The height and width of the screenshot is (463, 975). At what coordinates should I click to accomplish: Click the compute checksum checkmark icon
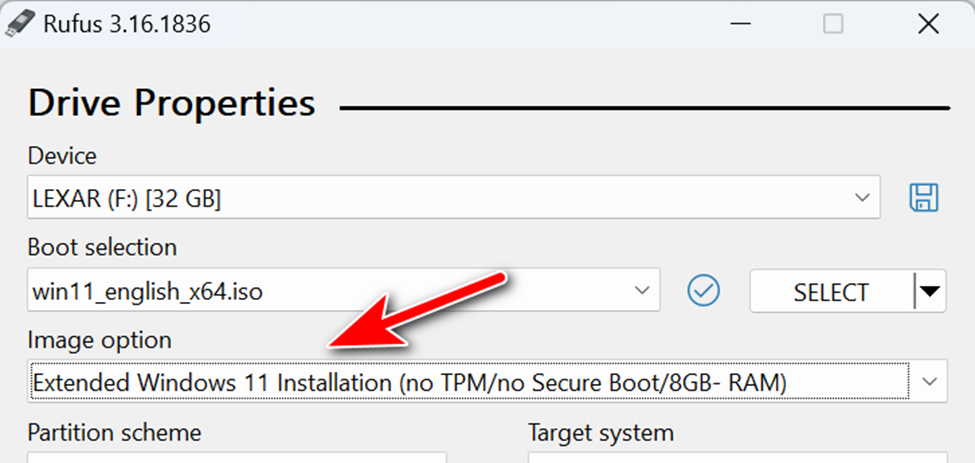[x=704, y=291]
